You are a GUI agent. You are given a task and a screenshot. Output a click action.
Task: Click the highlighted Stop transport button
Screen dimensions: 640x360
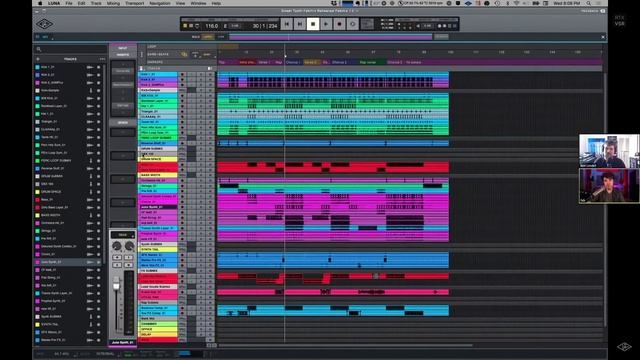click(313, 24)
